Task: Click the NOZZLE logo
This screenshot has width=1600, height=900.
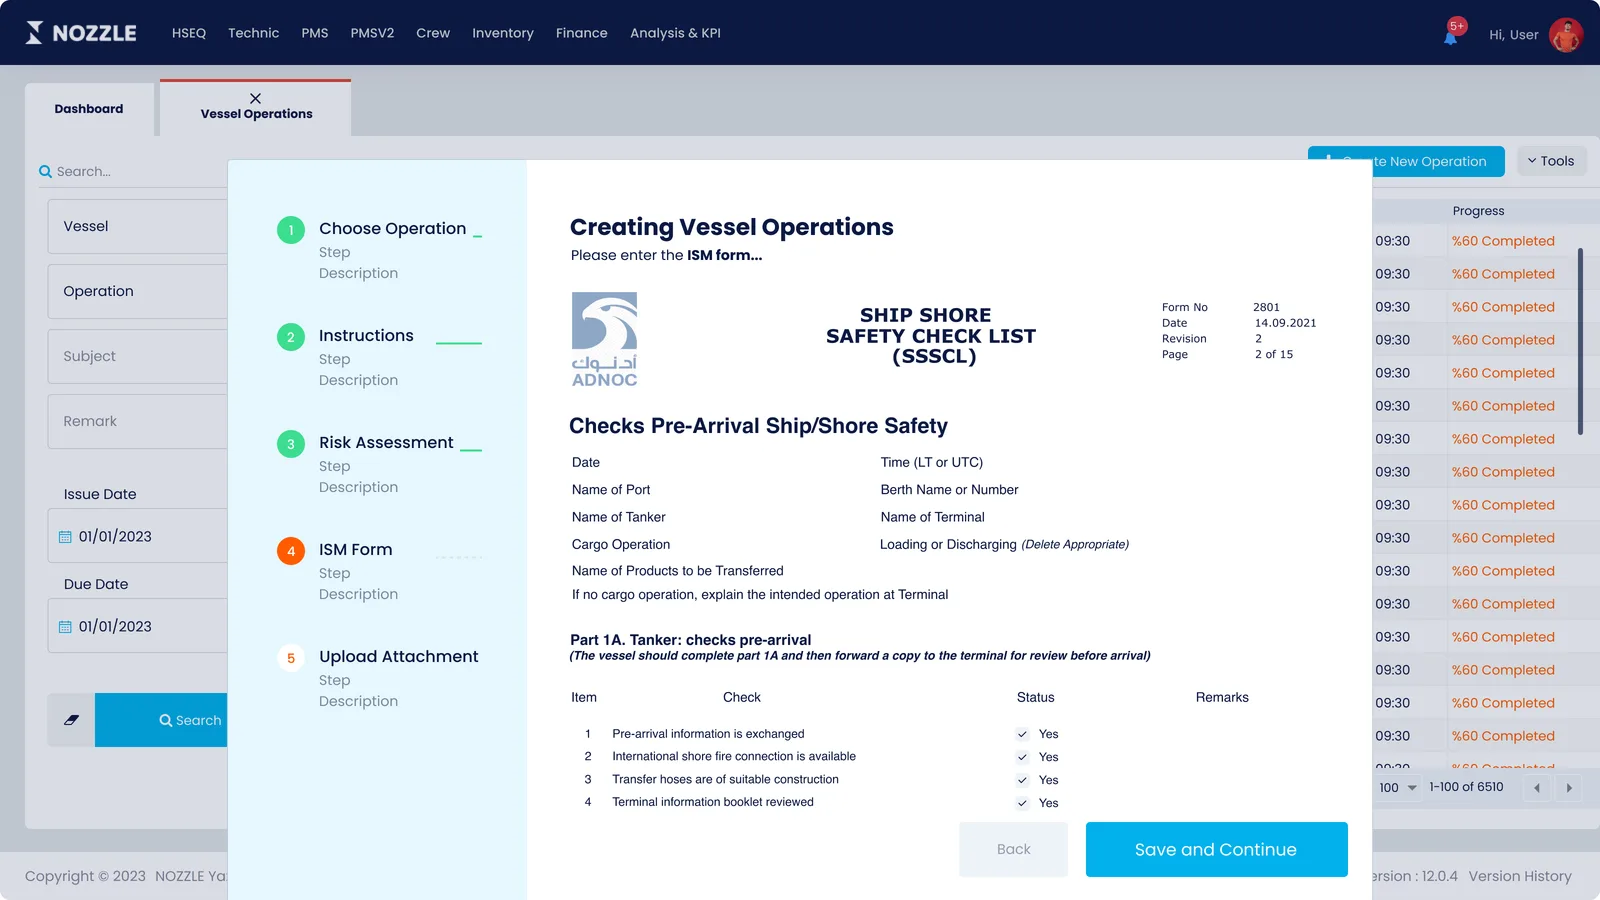Action: point(81,33)
